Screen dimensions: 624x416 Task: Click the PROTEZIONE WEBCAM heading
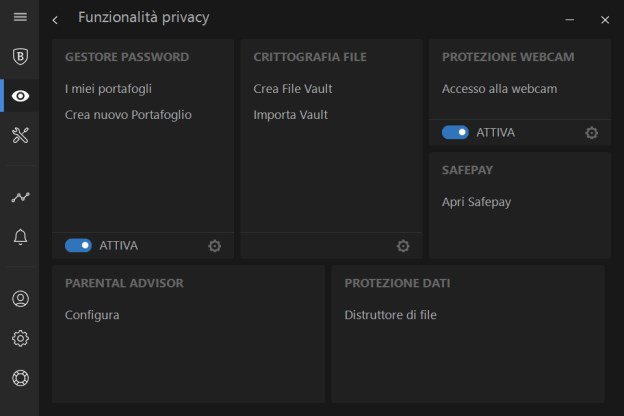click(x=508, y=57)
